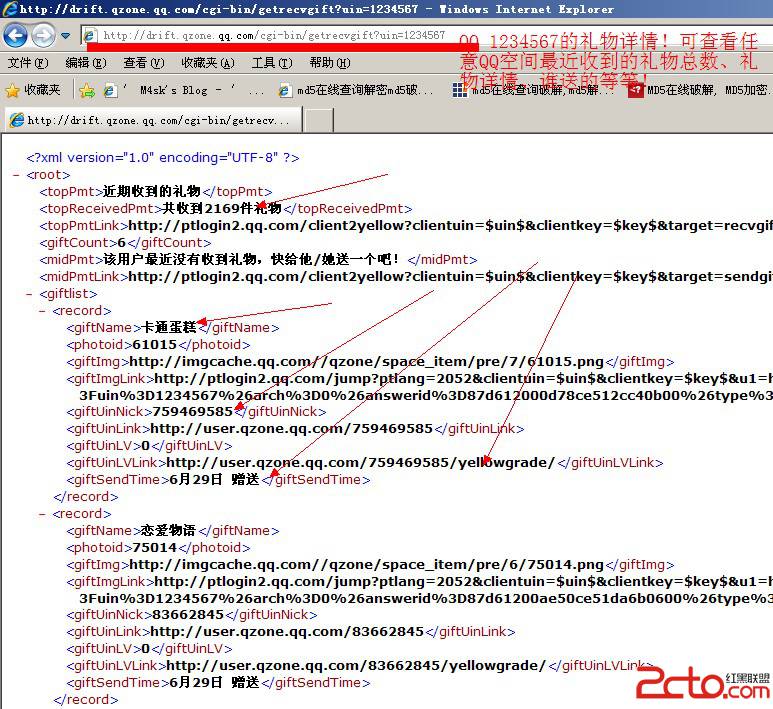This screenshot has width=773, height=709.
Task: Click the giftName text 卡通蛋糕
Action: [x=169, y=327]
